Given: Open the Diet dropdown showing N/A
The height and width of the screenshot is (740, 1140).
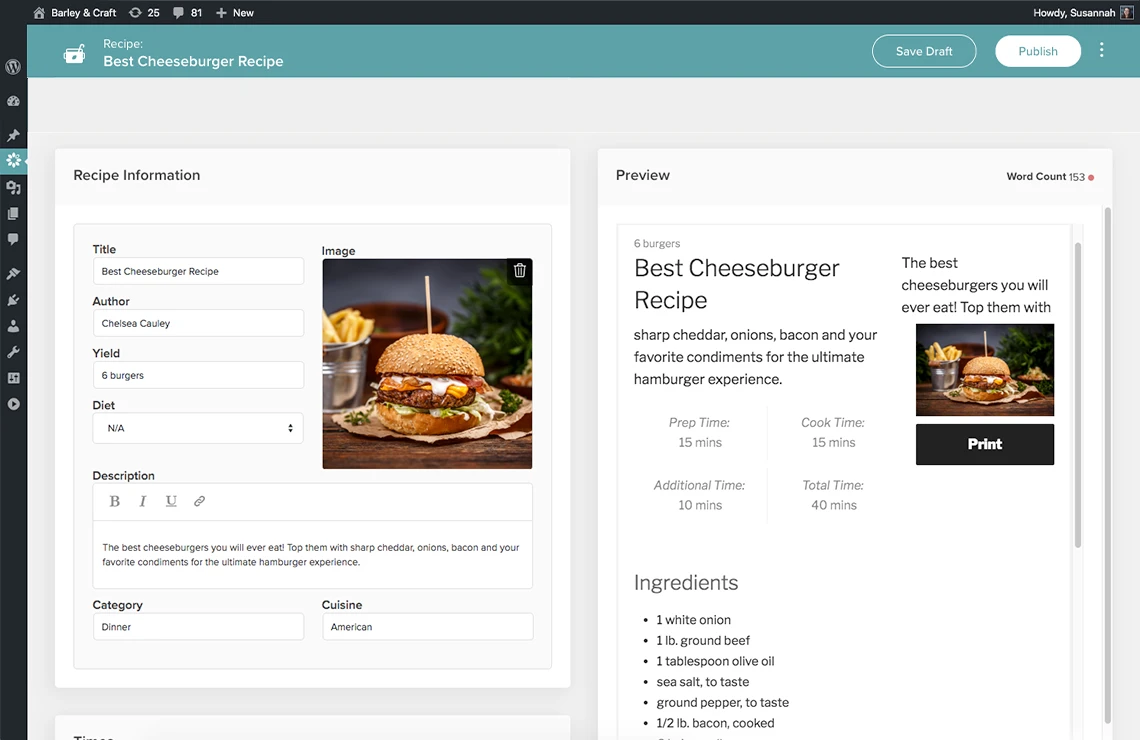Looking at the screenshot, I should pyautogui.click(x=198, y=428).
